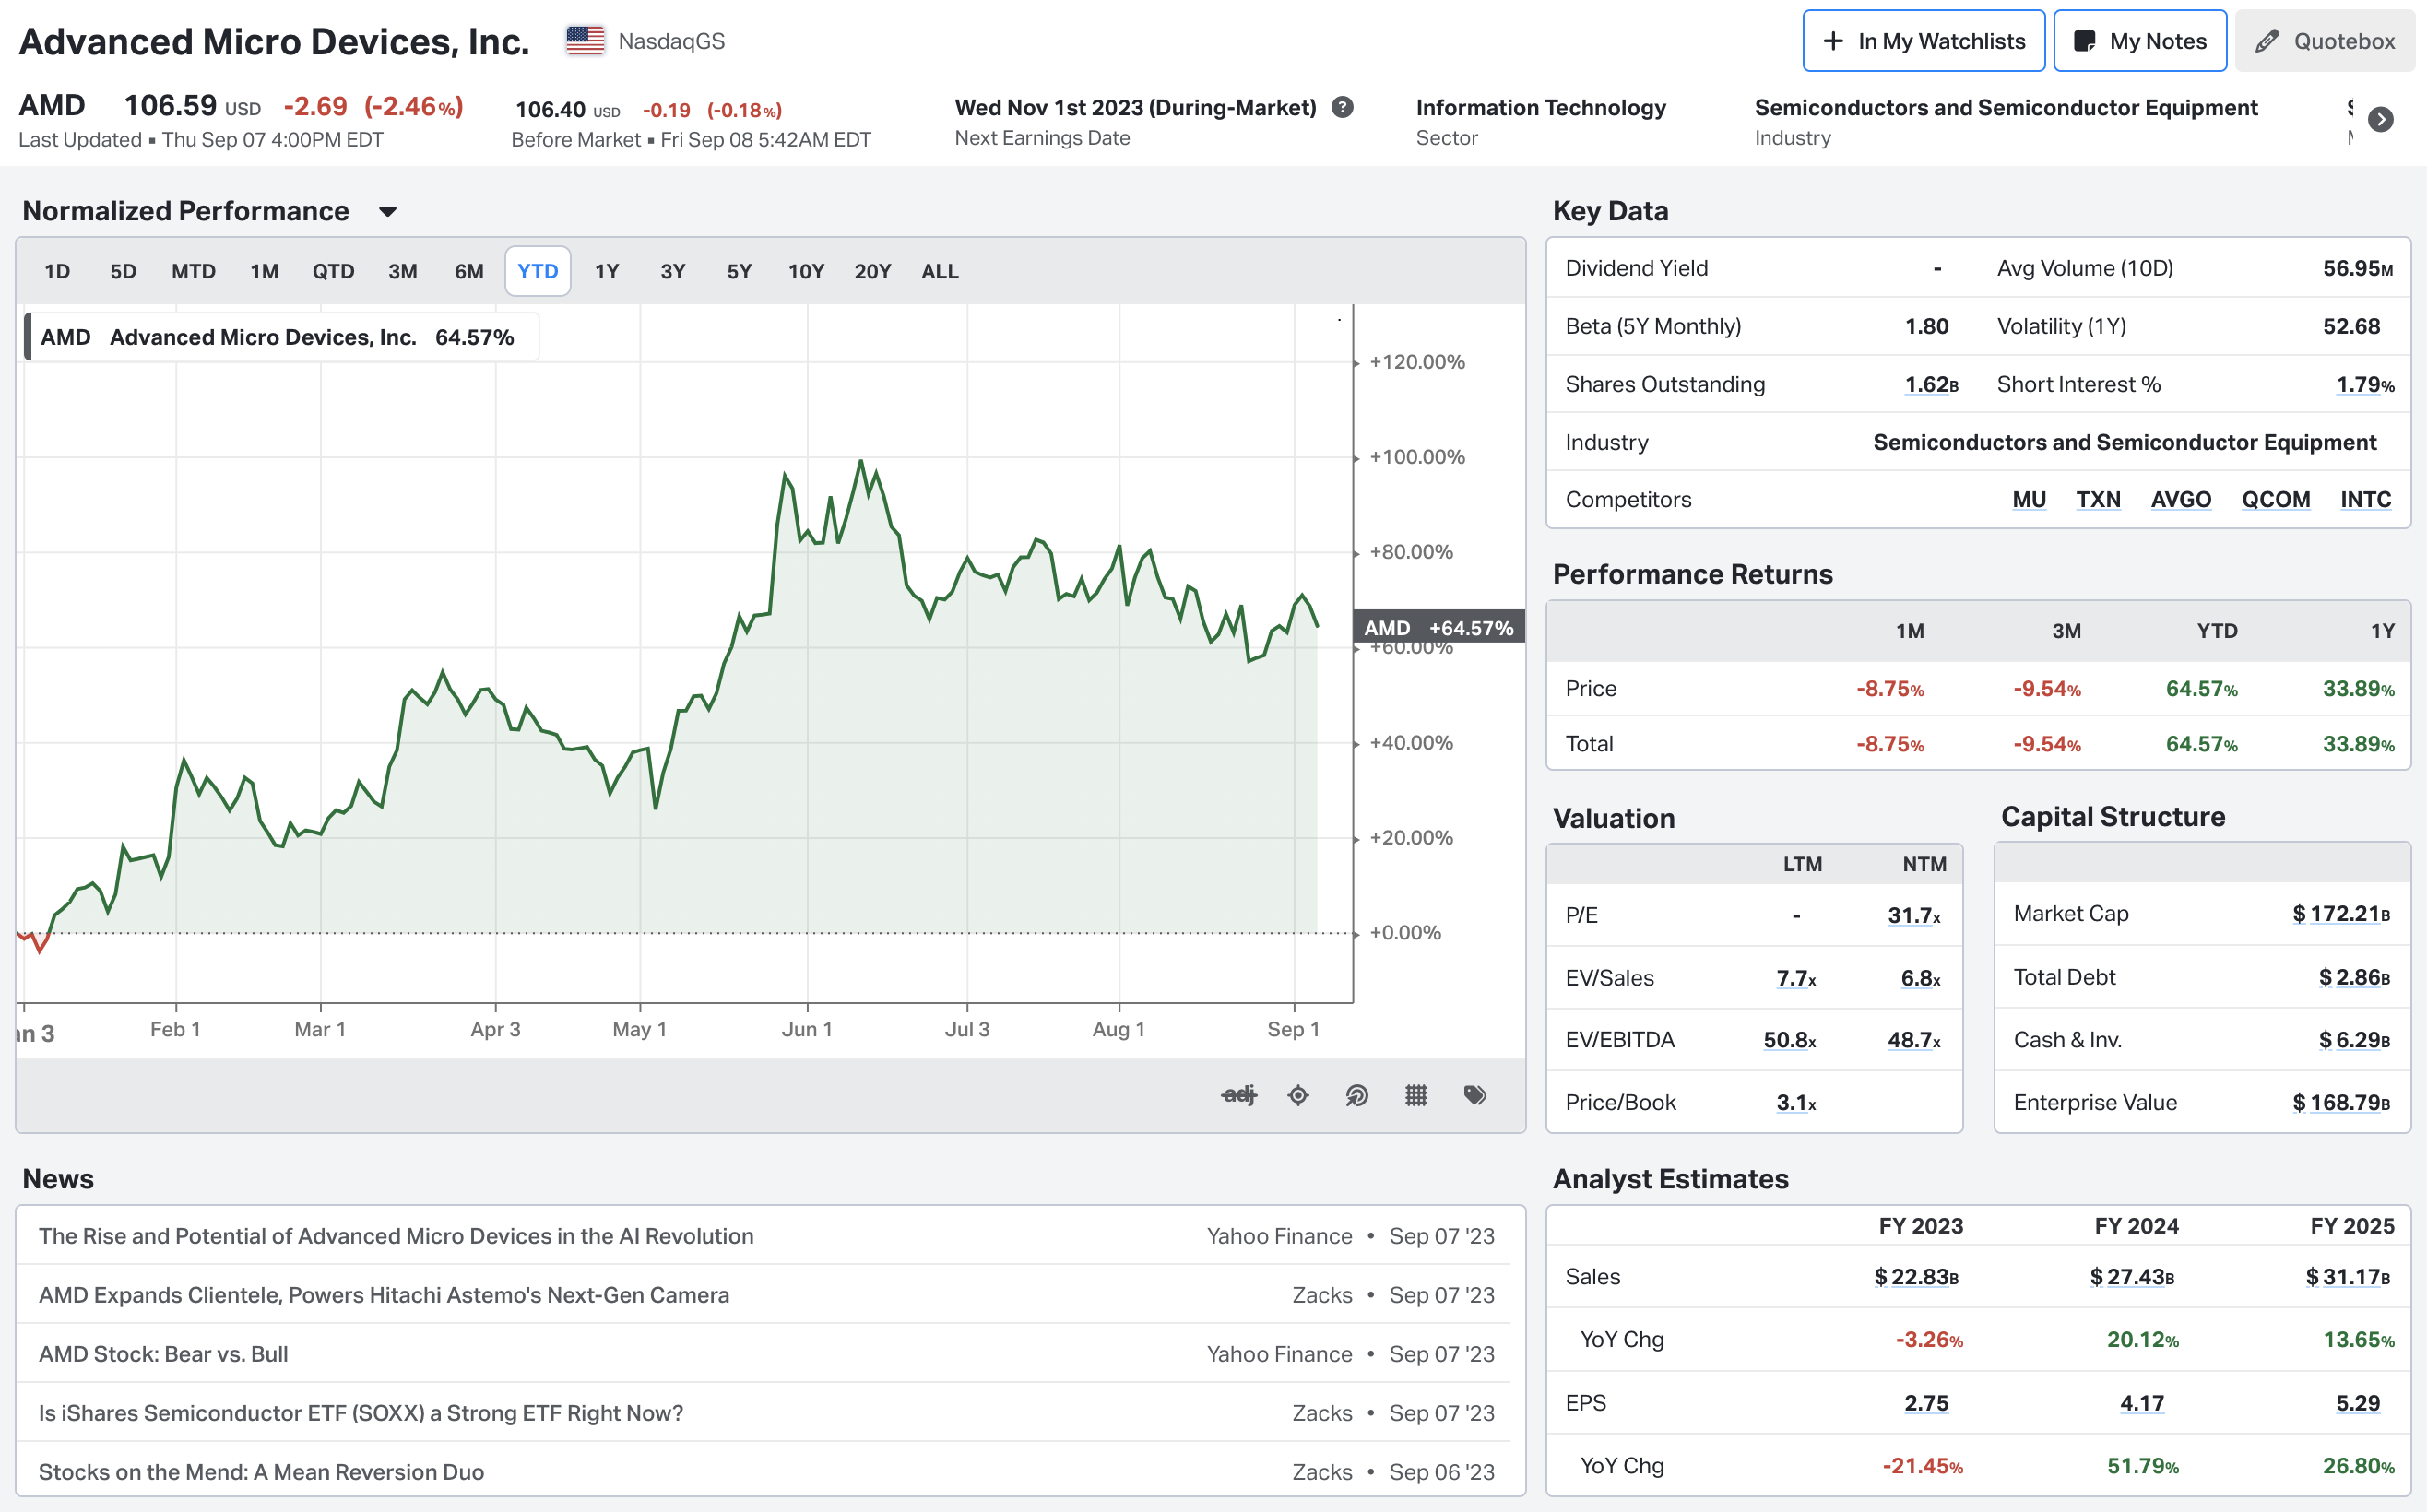Viewport: 2427px width, 1512px height.
Task: Click the Cash & Inv. value $6.29B
Action: coord(2354,1040)
